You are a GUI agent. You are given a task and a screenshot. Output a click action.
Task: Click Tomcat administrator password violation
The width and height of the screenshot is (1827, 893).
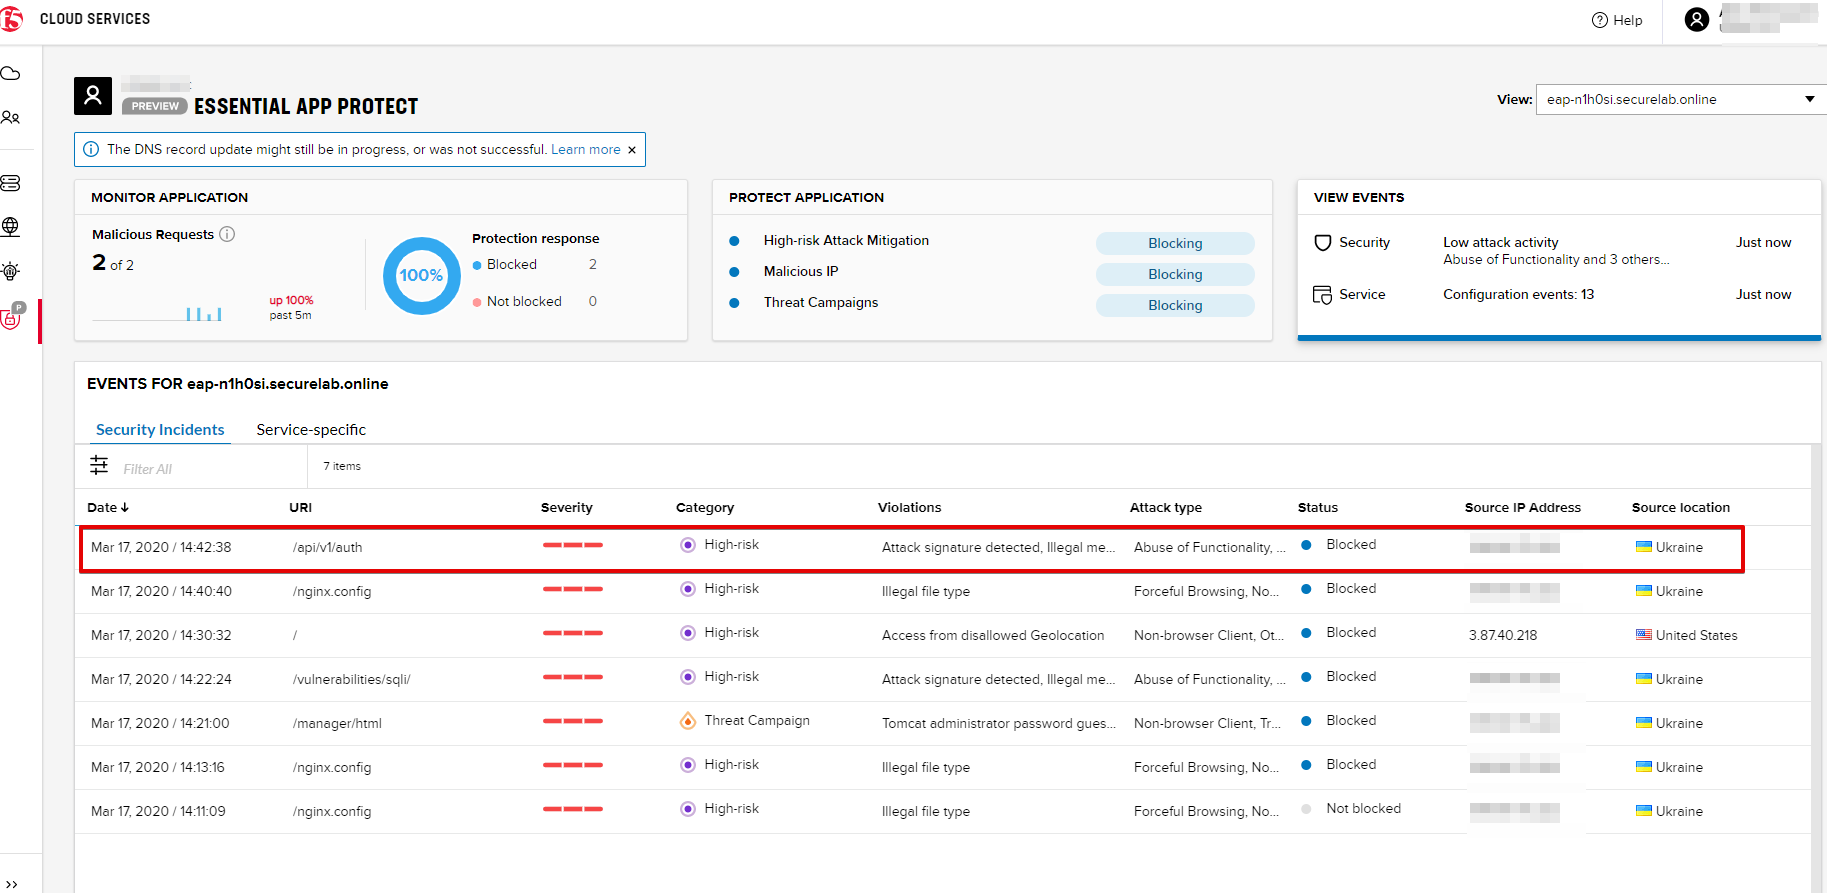(x=999, y=723)
